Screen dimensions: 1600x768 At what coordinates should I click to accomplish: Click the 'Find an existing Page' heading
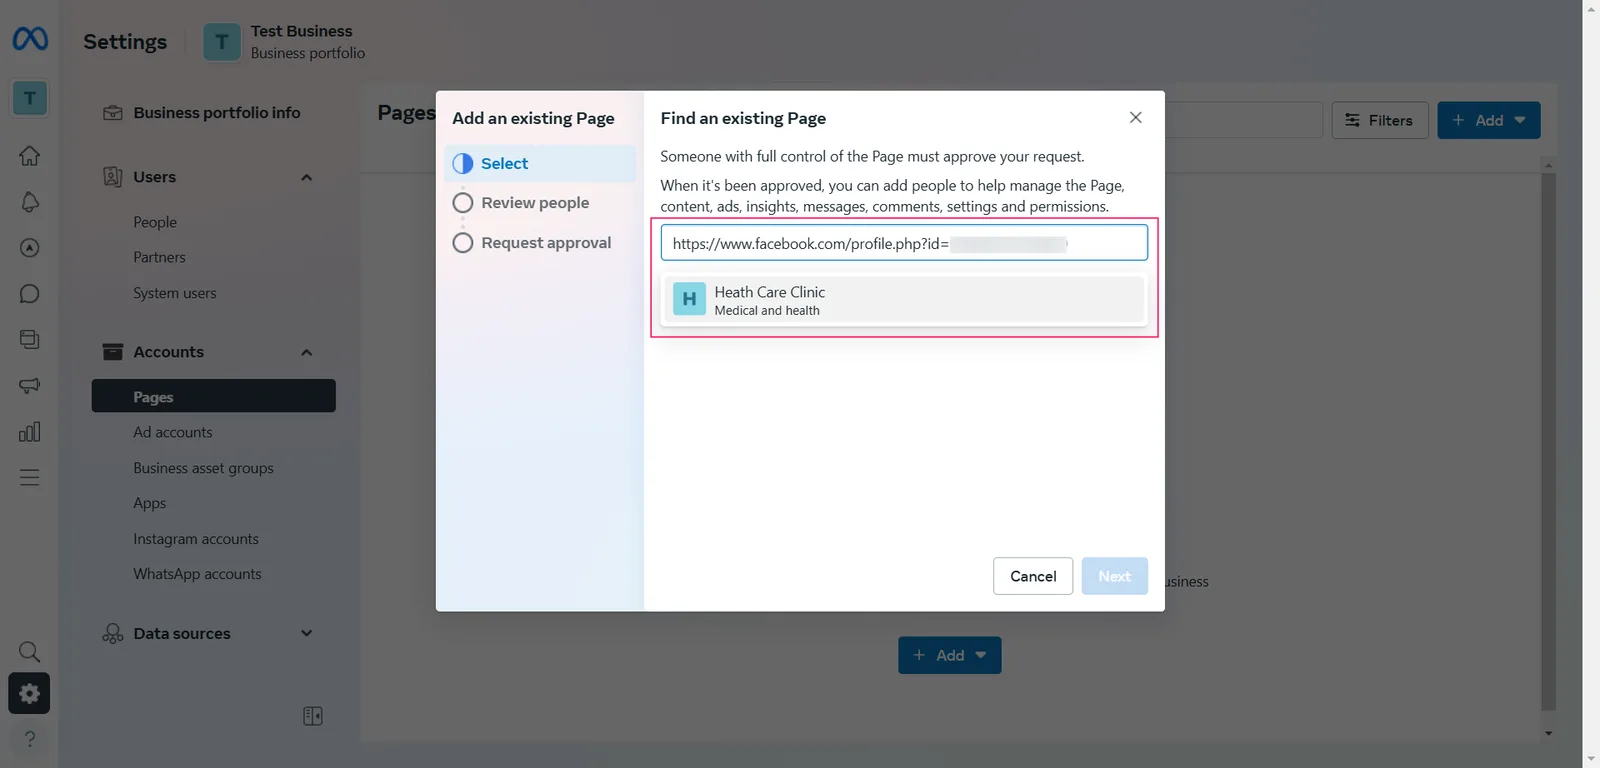click(x=743, y=118)
